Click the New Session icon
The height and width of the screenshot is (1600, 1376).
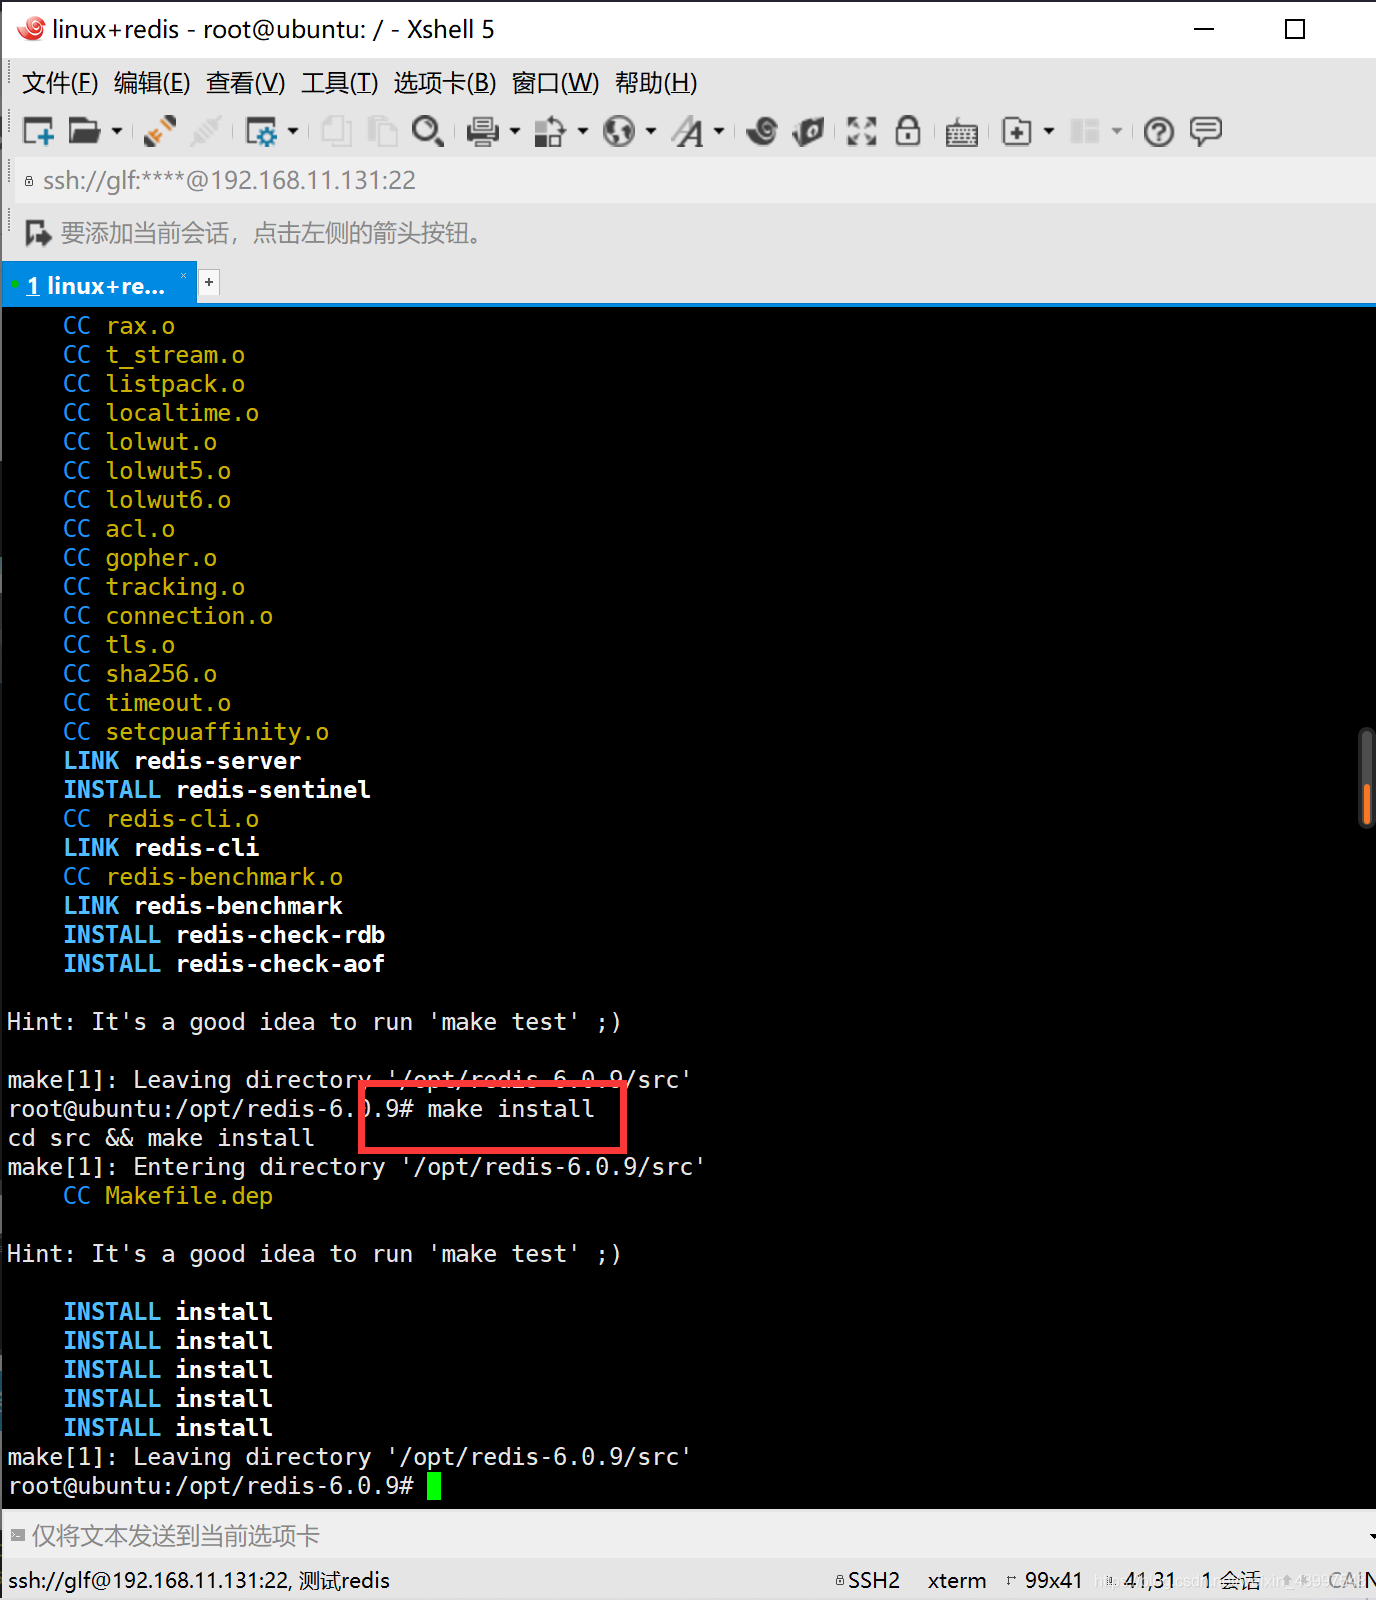(38, 131)
